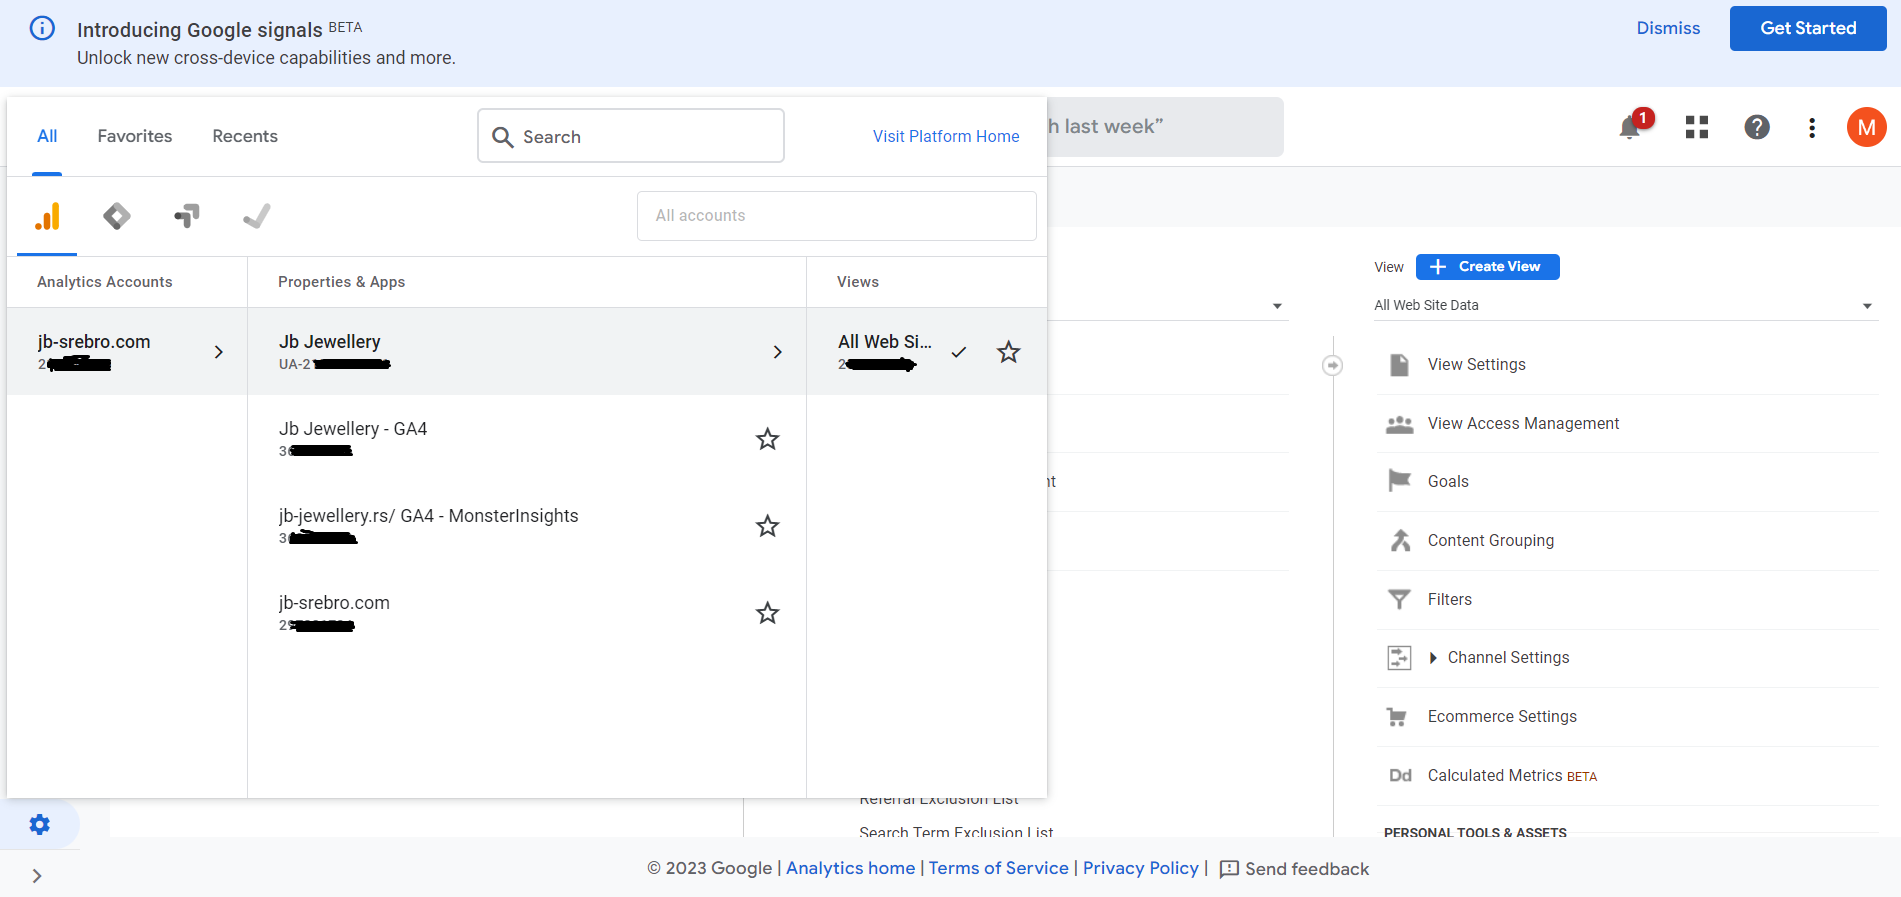The image size is (1901, 897).
Task: Open Content Grouping
Action: tap(1490, 540)
